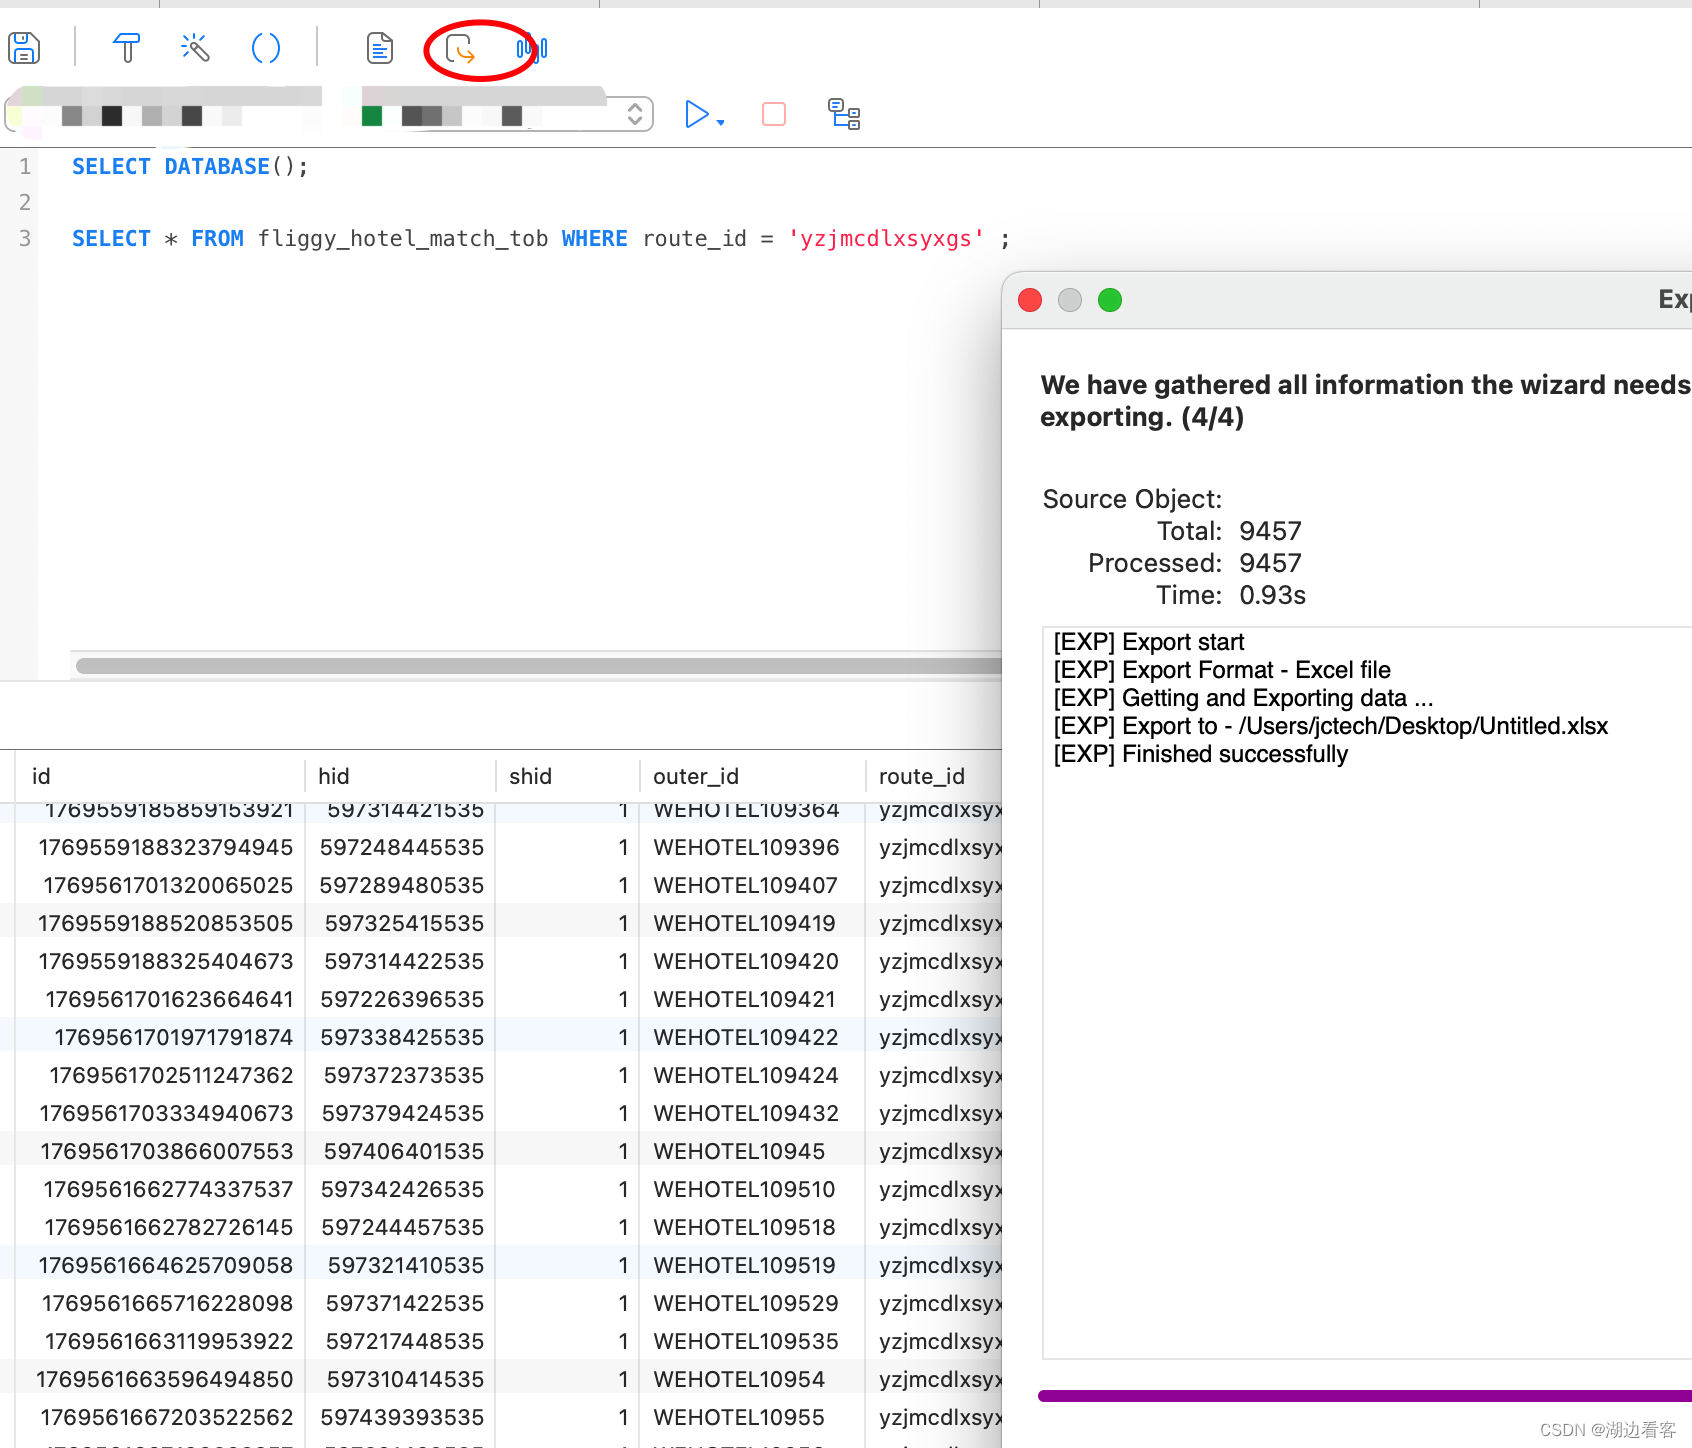Sort results by the id column header

coord(41,776)
